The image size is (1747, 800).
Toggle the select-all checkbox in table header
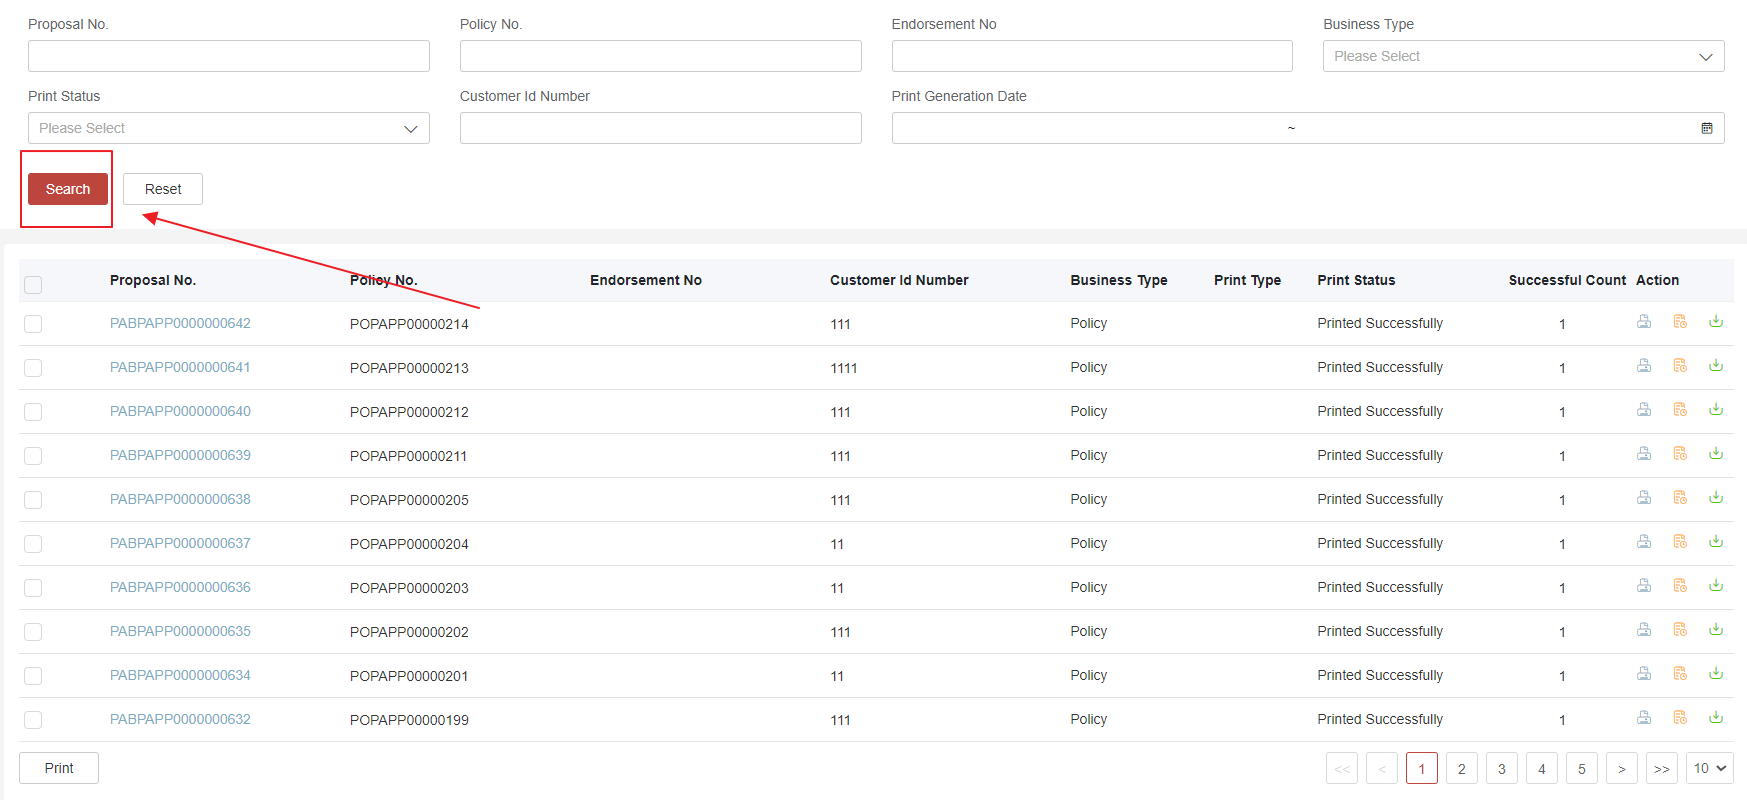(x=33, y=285)
